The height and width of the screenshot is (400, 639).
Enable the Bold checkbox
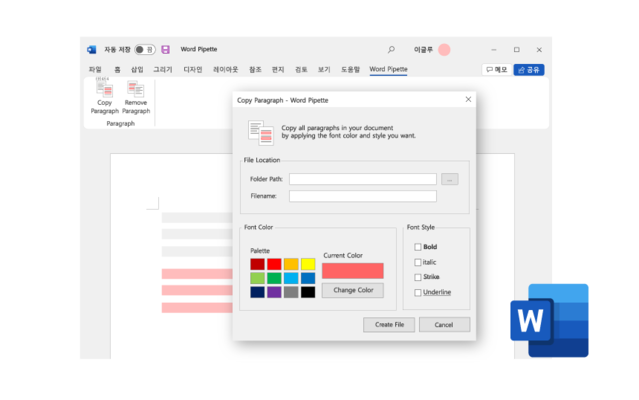tap(418, 247)
